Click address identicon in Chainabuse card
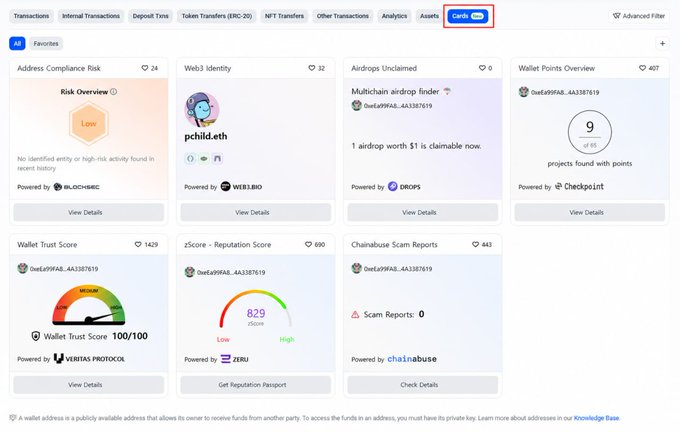 (356, 268)
